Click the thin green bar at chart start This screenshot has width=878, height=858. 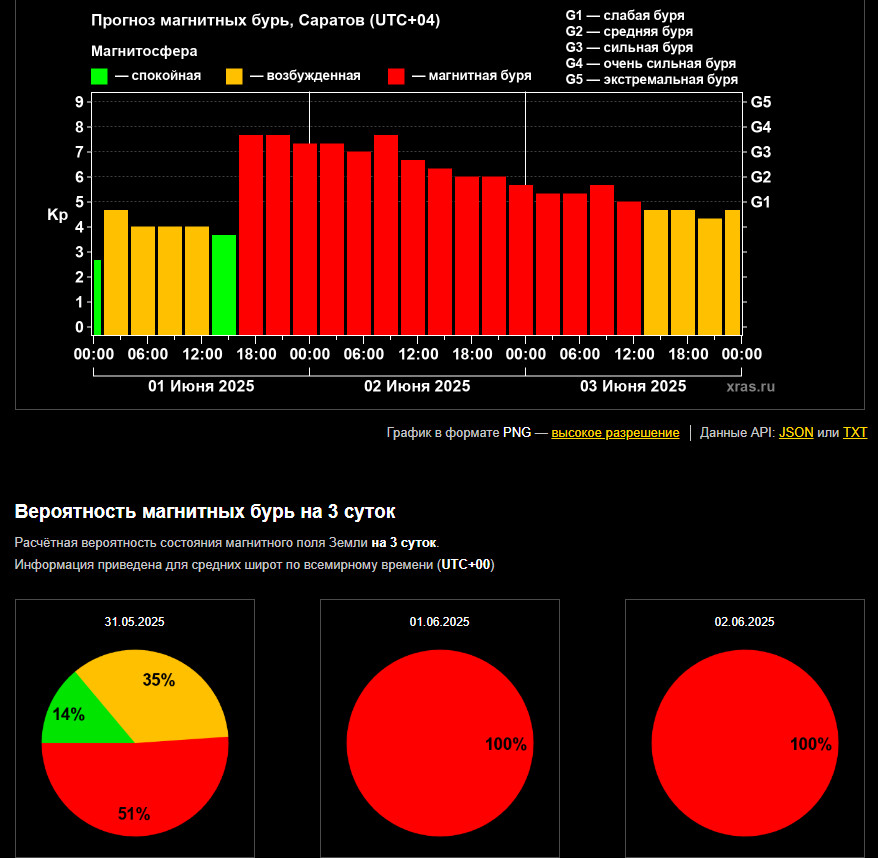tap(97, 297)
